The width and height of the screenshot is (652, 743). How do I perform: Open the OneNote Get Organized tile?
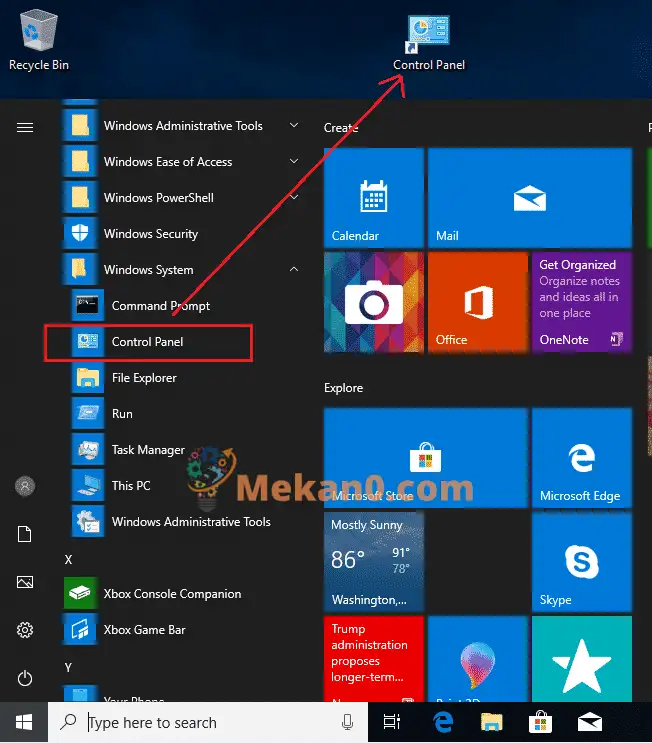click(x=582, y=302)
